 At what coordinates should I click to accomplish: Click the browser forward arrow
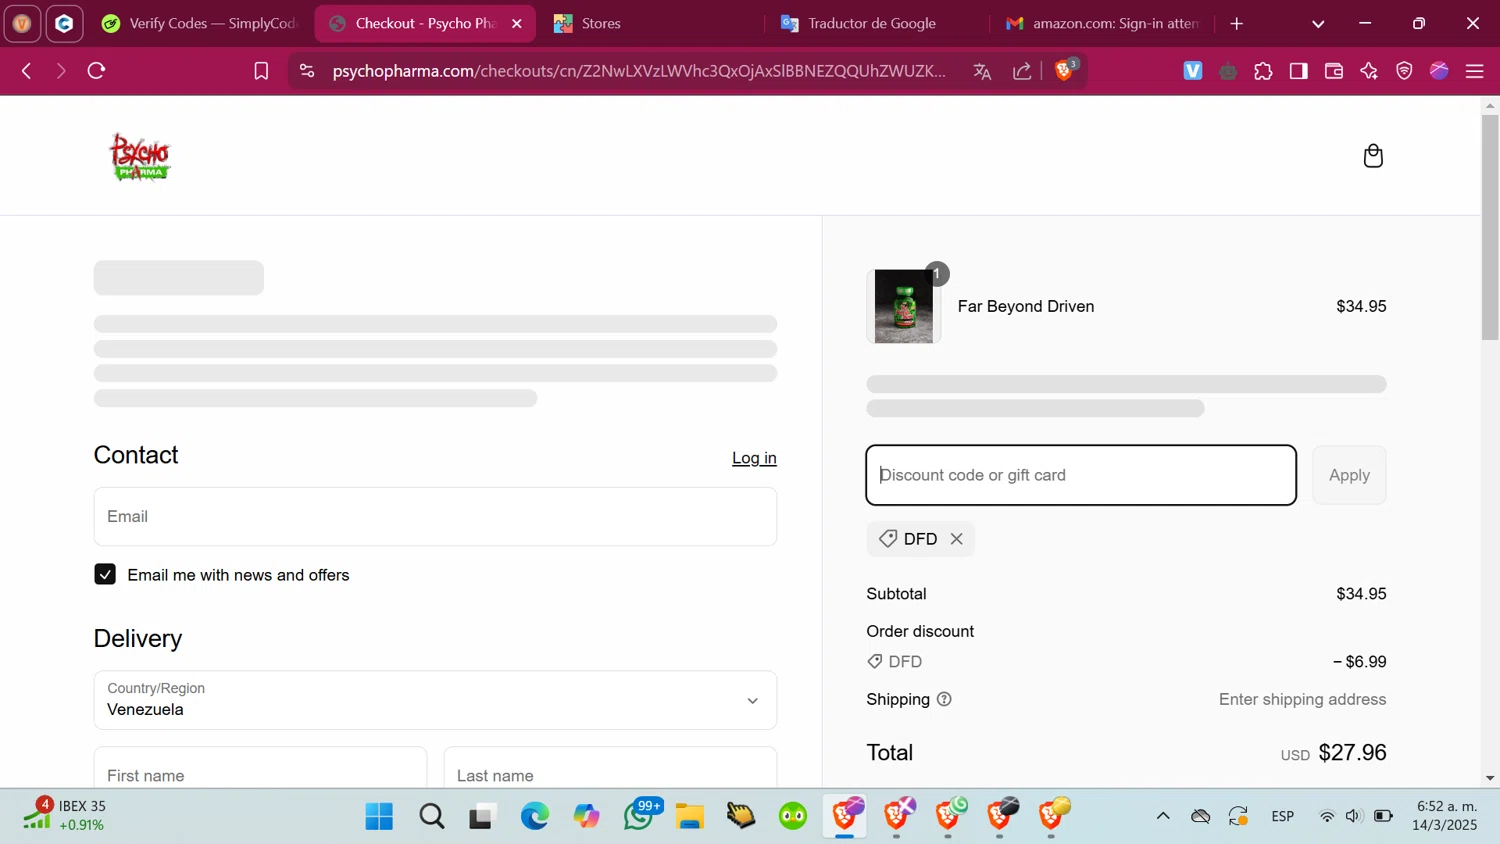point(61,71)
